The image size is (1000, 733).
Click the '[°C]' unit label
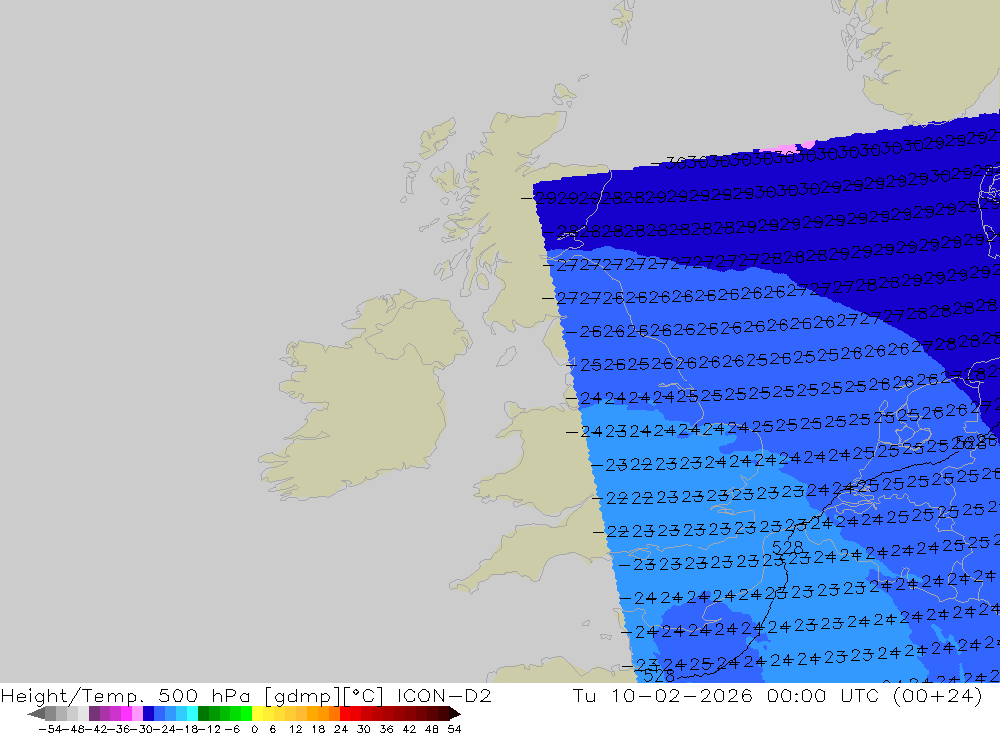[x=364, y=696]
